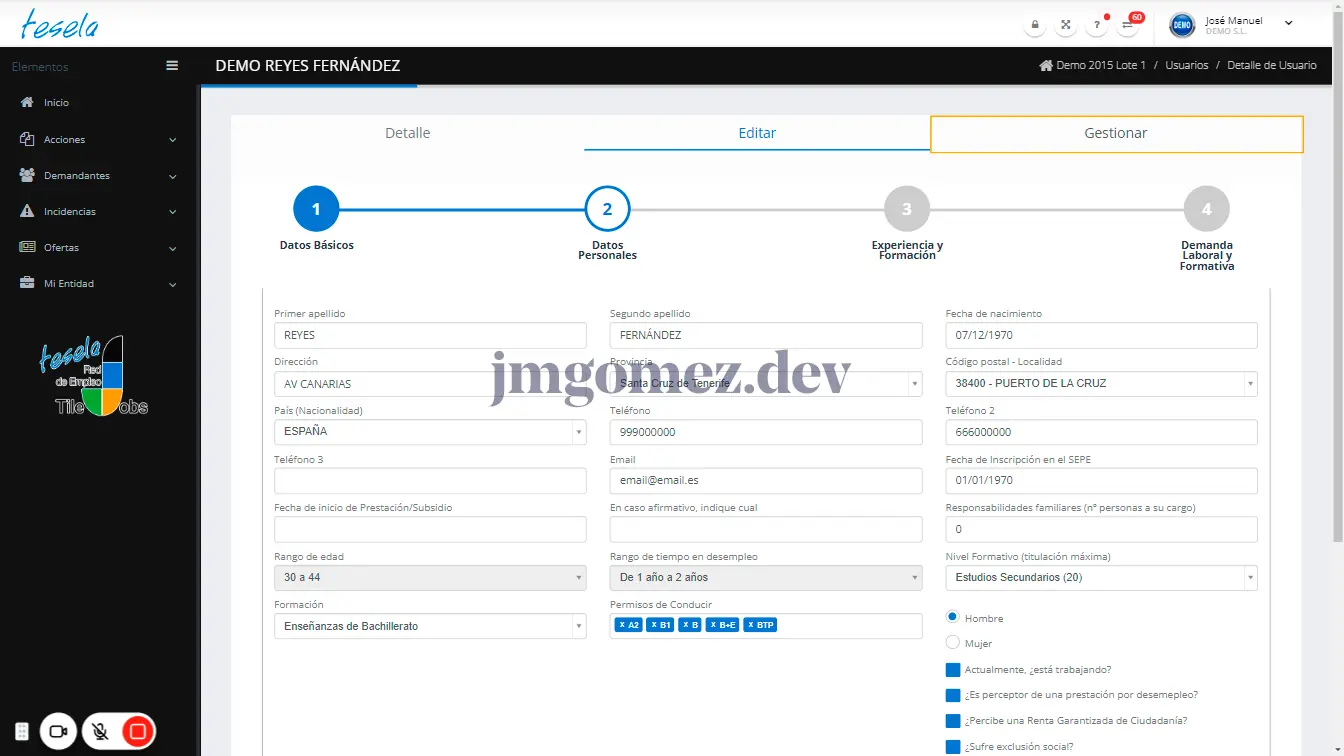
Task: Go to step 3 Experiencia y Formación
Action: [906, 210]
